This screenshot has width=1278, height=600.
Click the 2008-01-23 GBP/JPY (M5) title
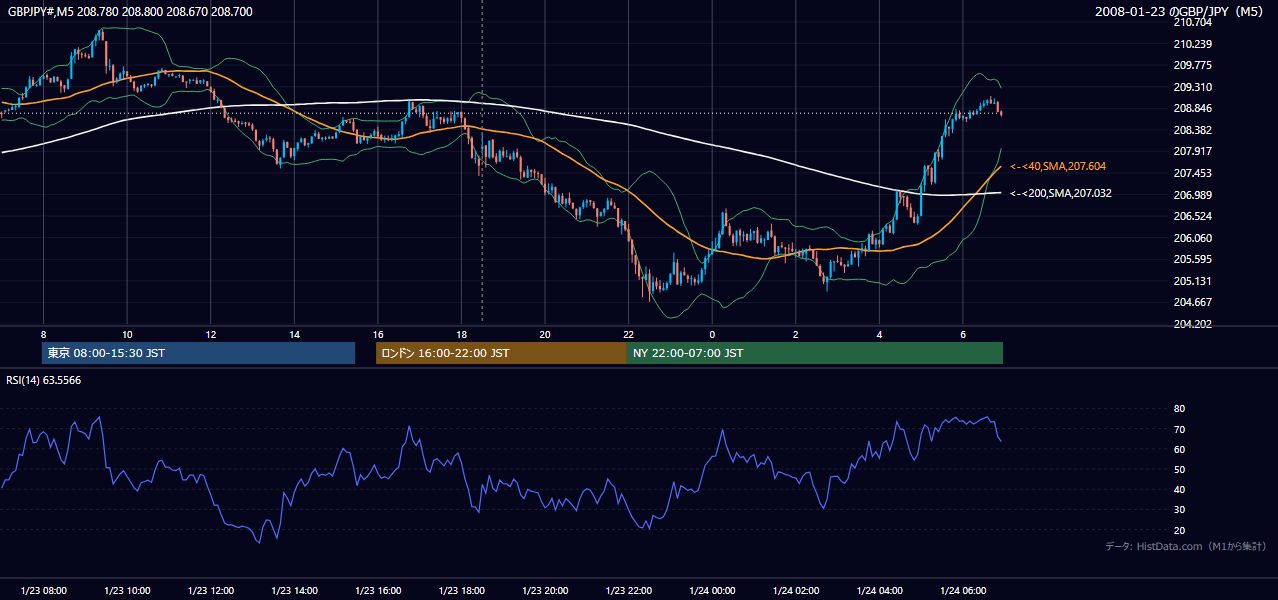[1180, 11]
